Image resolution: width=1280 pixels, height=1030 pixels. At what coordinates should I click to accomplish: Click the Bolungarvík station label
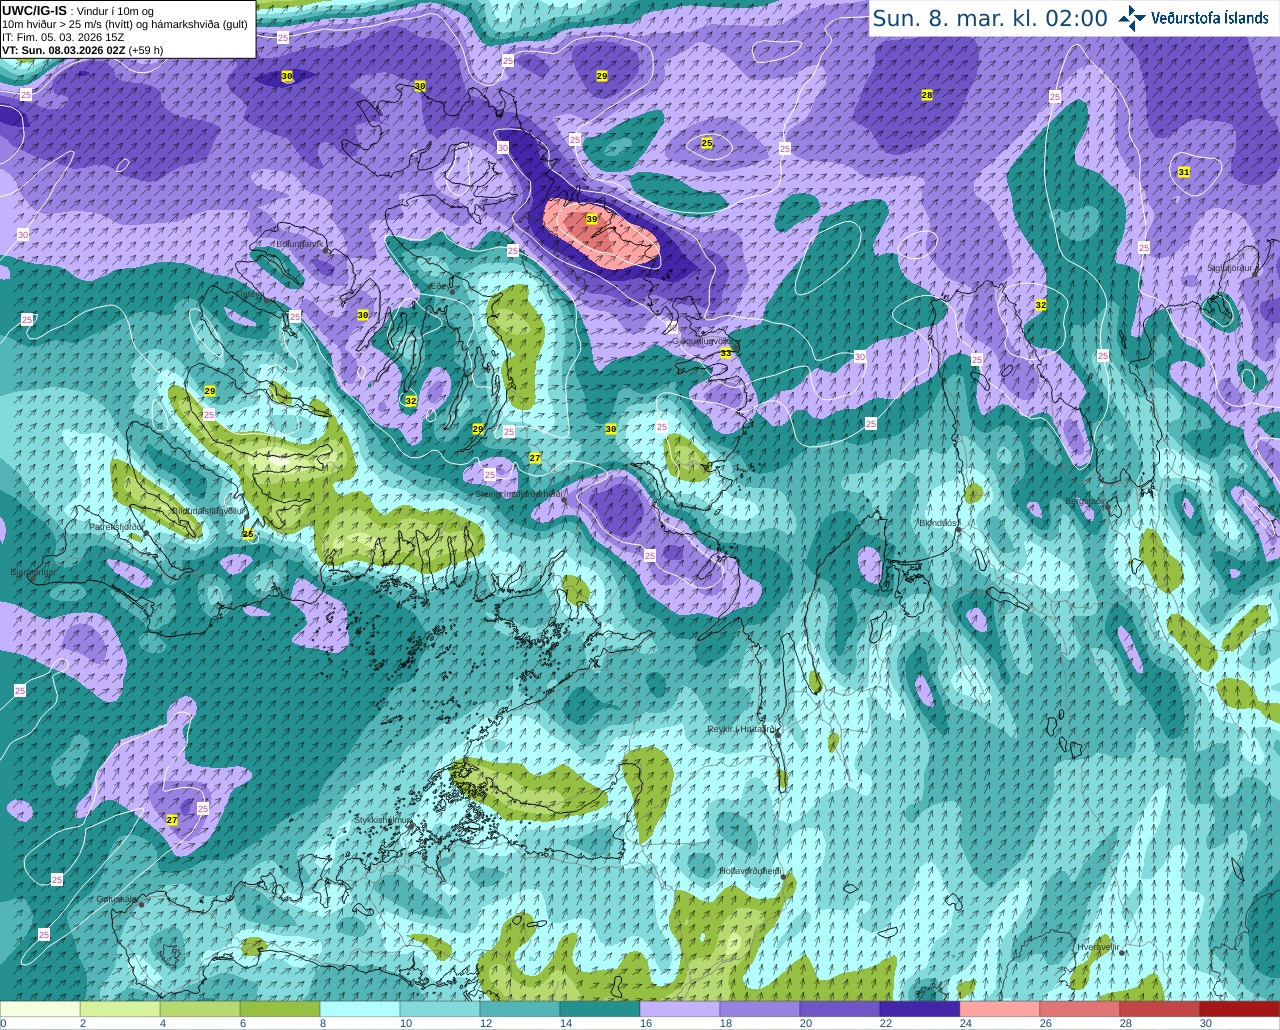(298, 243)
